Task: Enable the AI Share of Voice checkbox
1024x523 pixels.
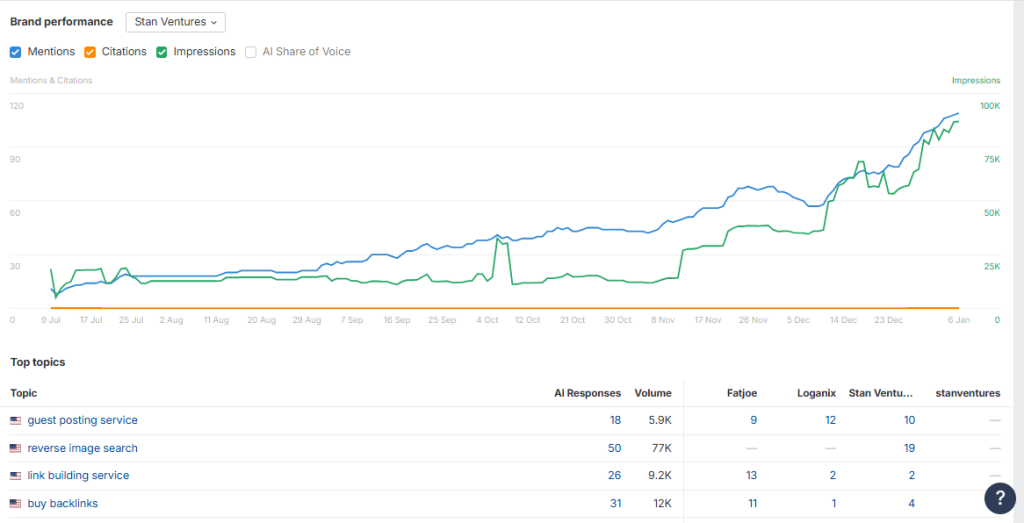Action: [252, 52]
